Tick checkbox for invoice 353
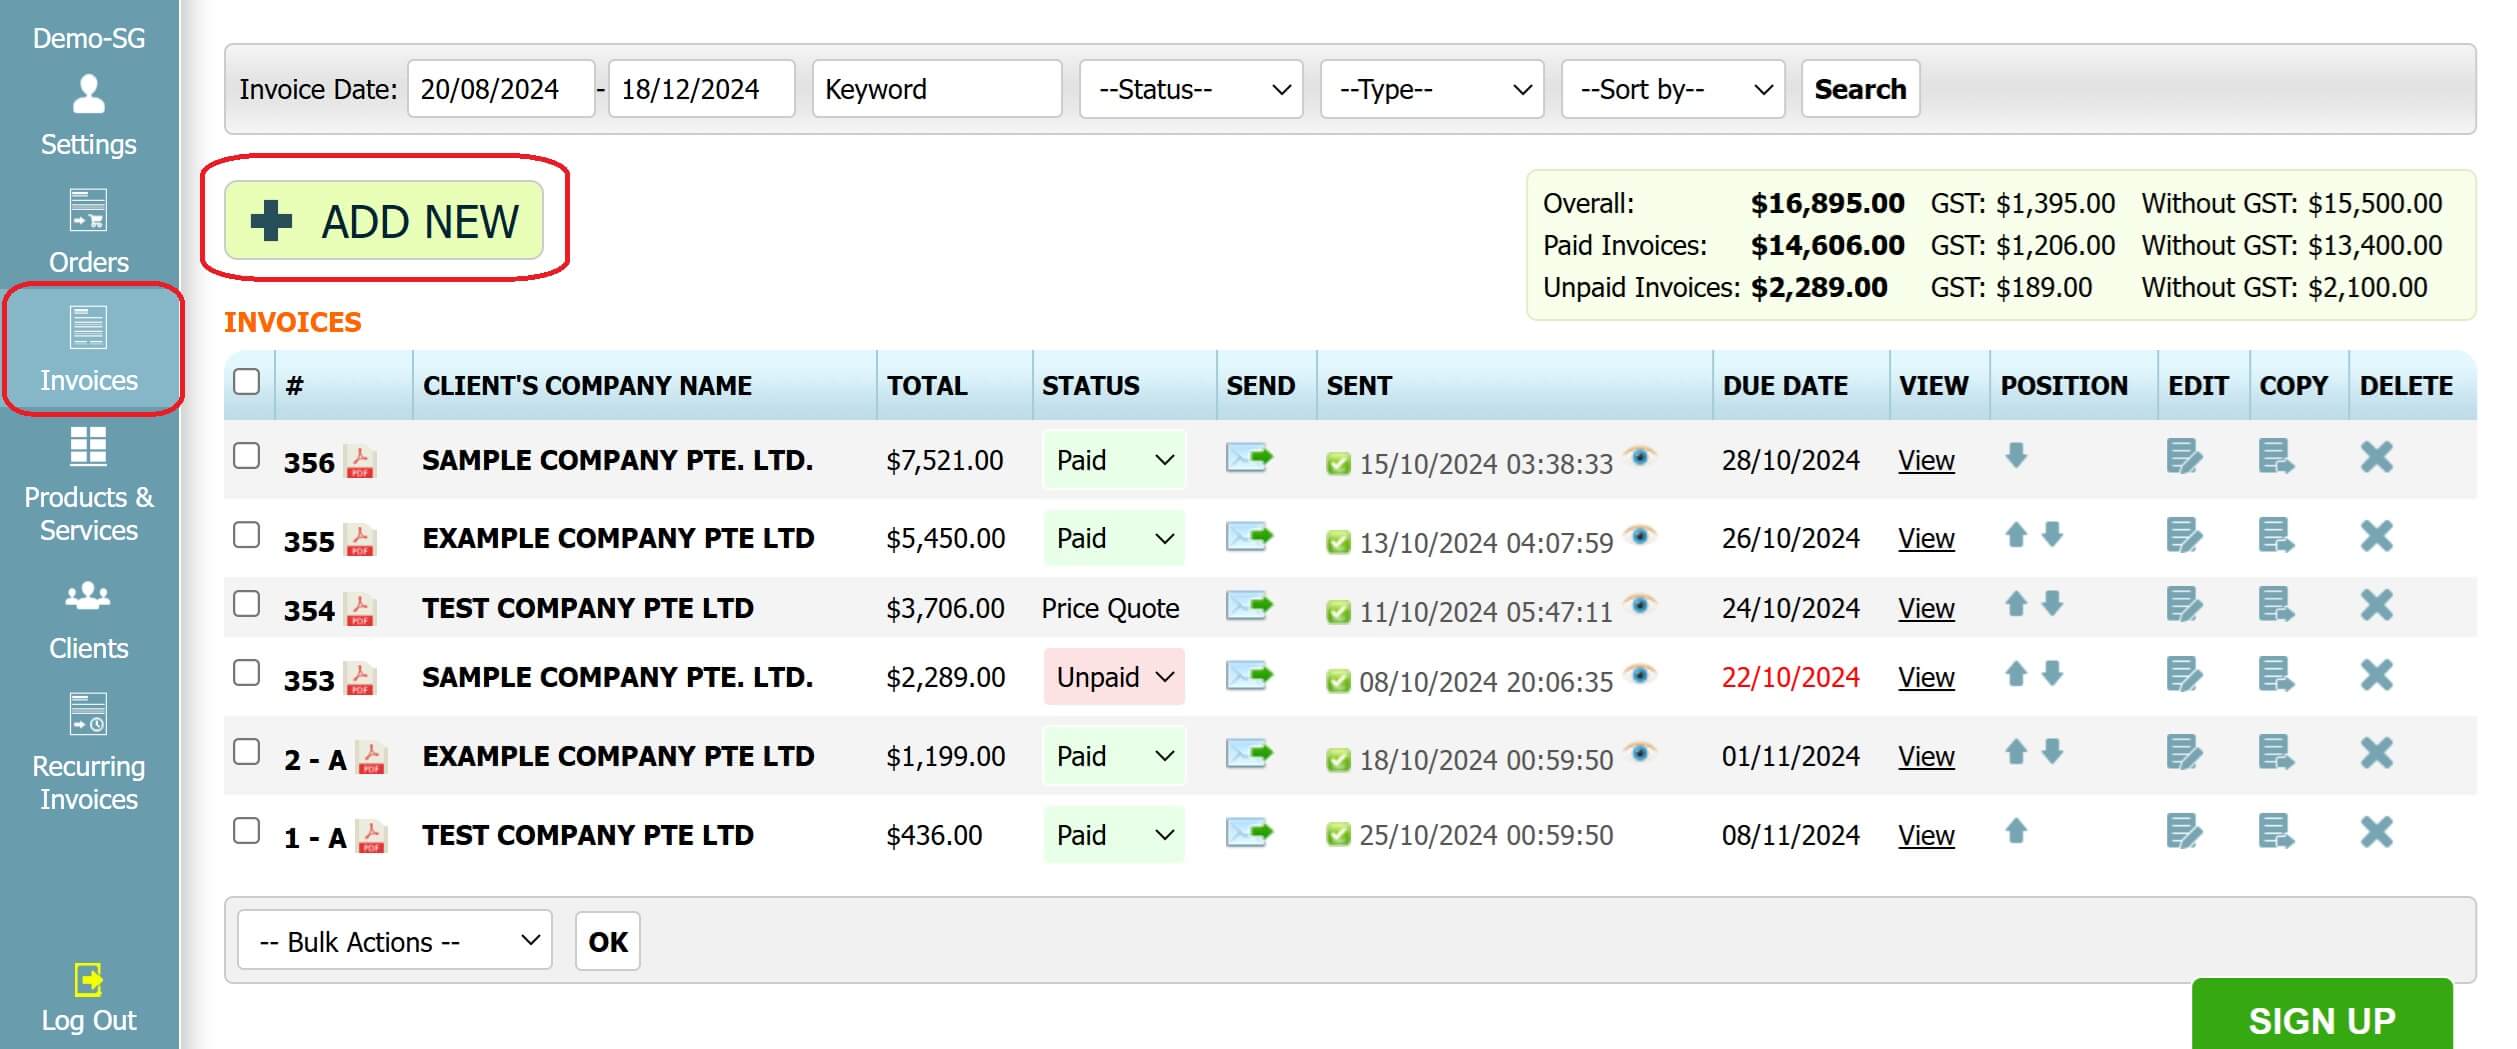This screenshot has width=2517, height=1049. [246, 673]
